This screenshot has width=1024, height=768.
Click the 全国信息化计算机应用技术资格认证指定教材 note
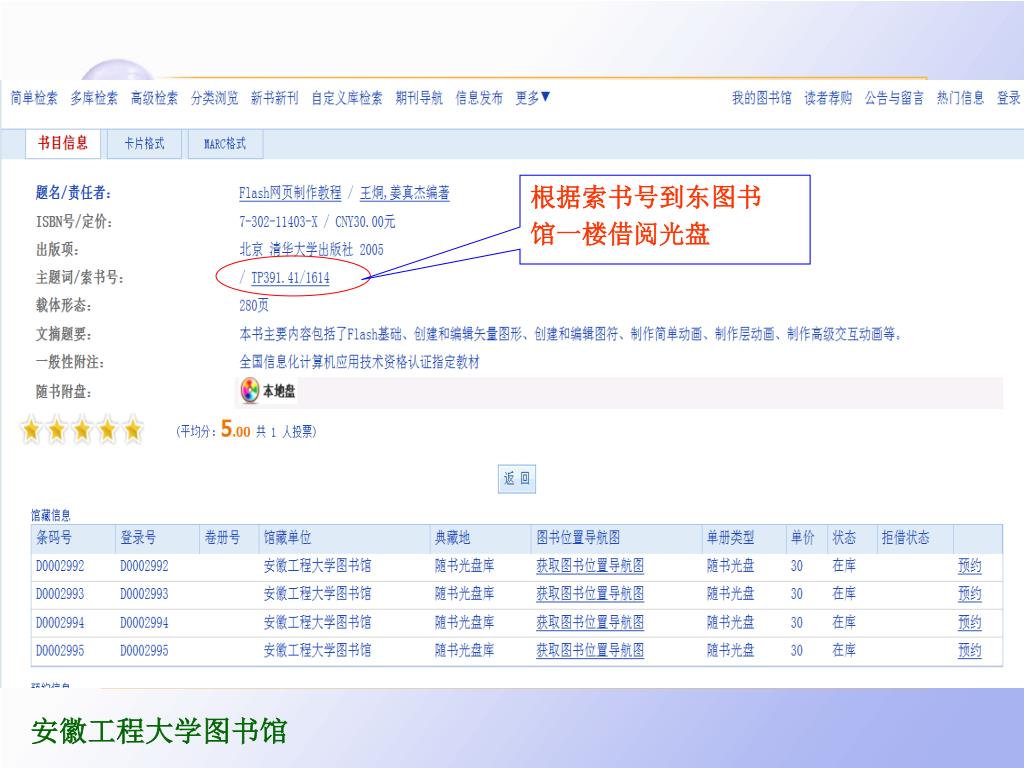(x=359, y=362)
